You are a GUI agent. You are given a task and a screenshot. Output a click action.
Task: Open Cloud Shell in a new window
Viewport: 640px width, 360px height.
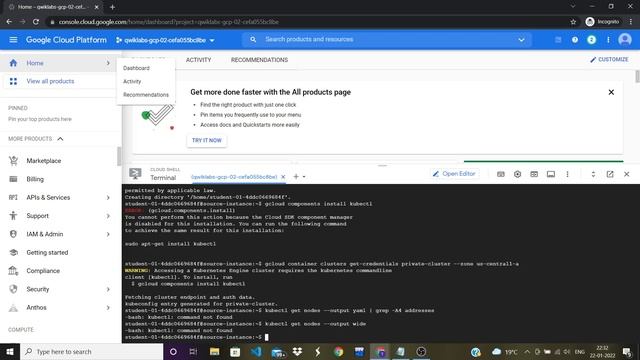coord(610,174)
